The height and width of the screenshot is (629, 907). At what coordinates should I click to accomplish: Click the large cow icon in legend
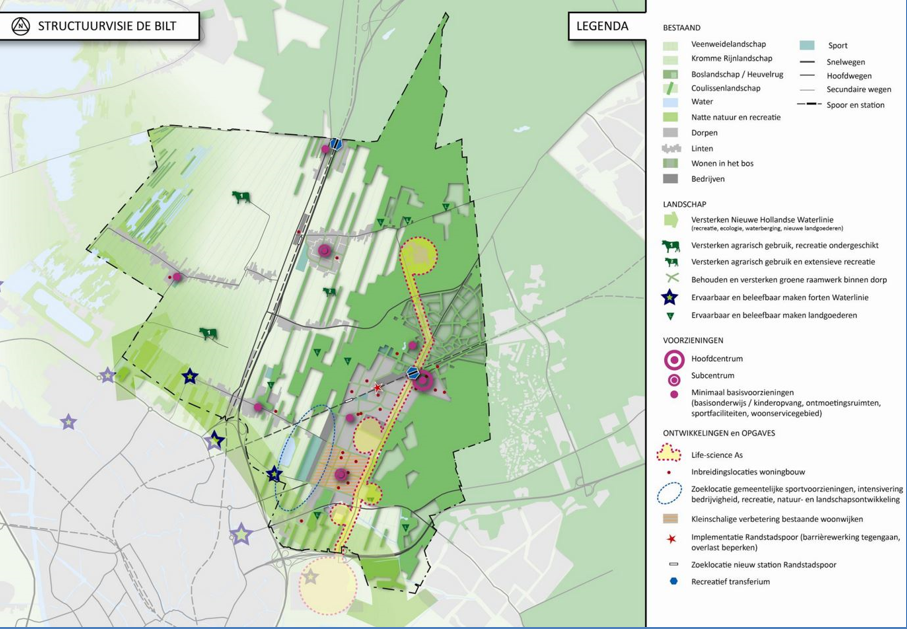[671, 246]
